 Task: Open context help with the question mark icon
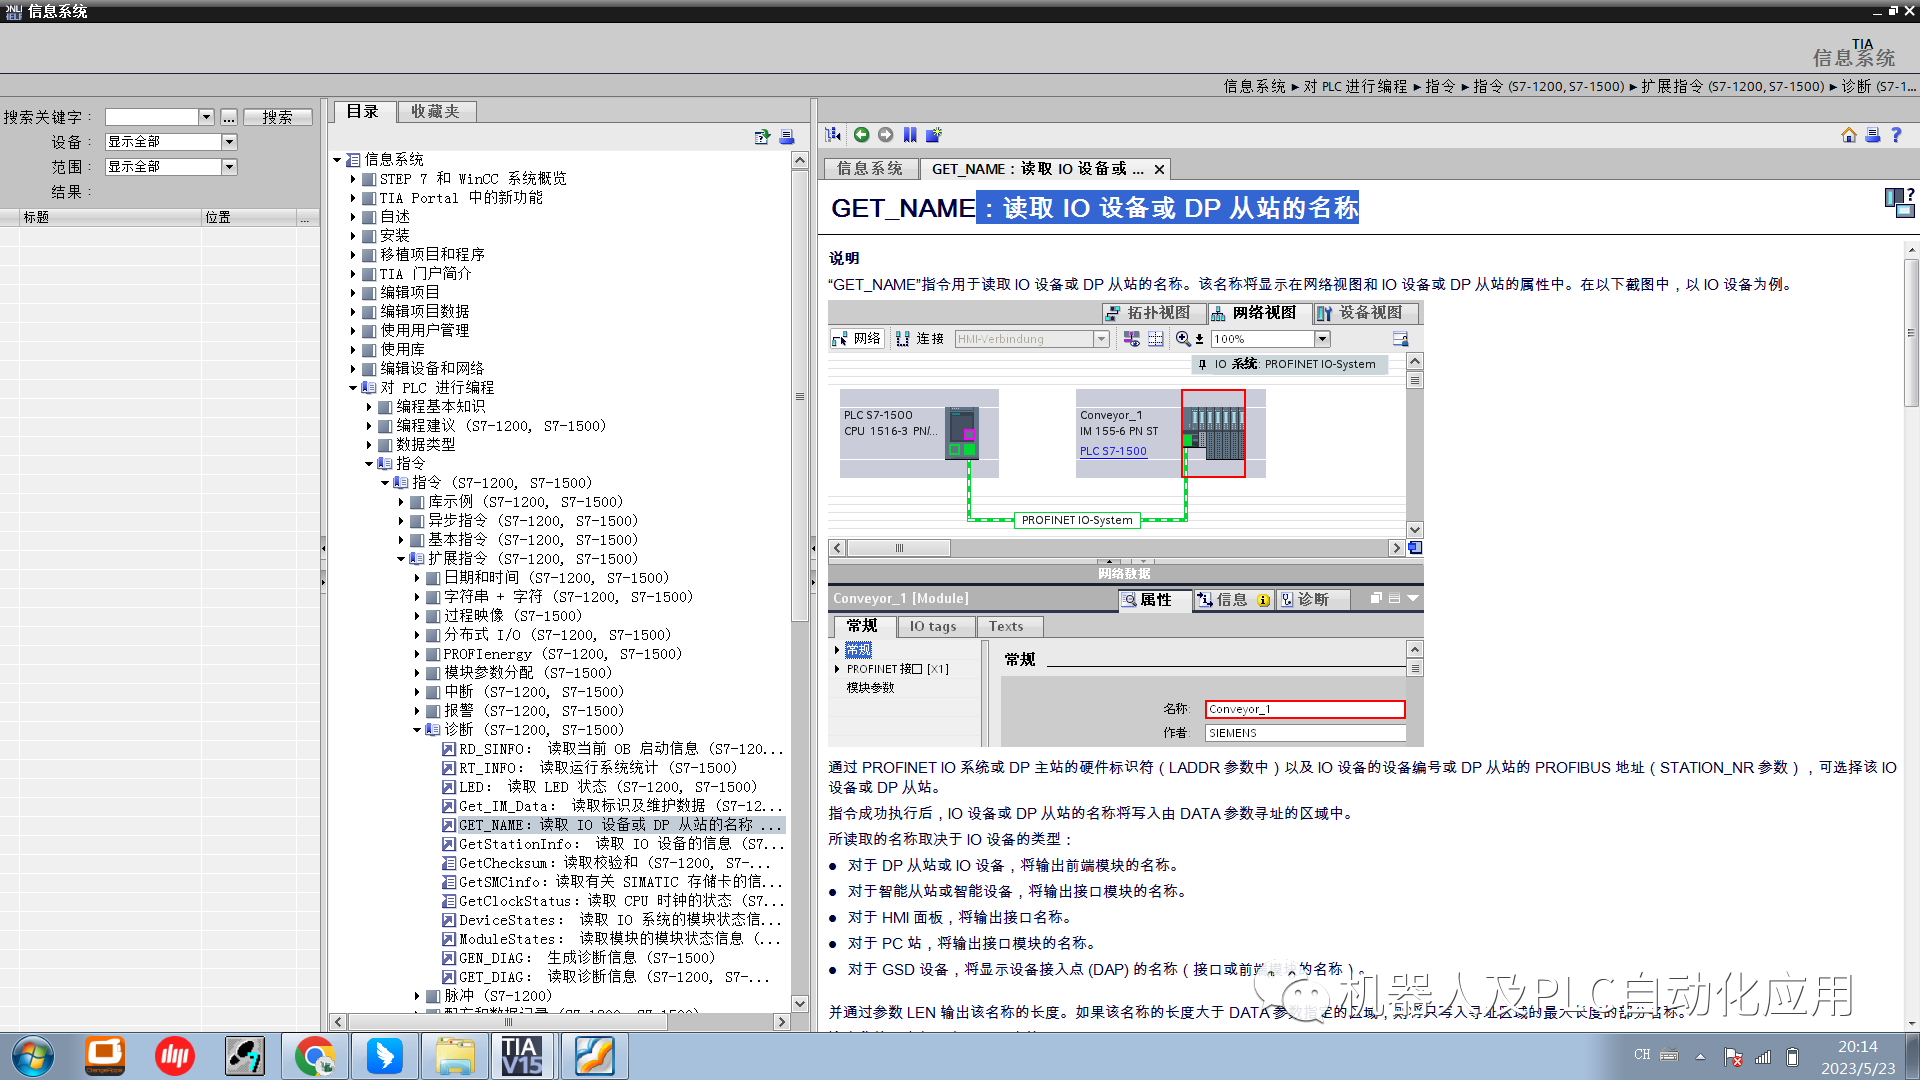click(1897, 135)
